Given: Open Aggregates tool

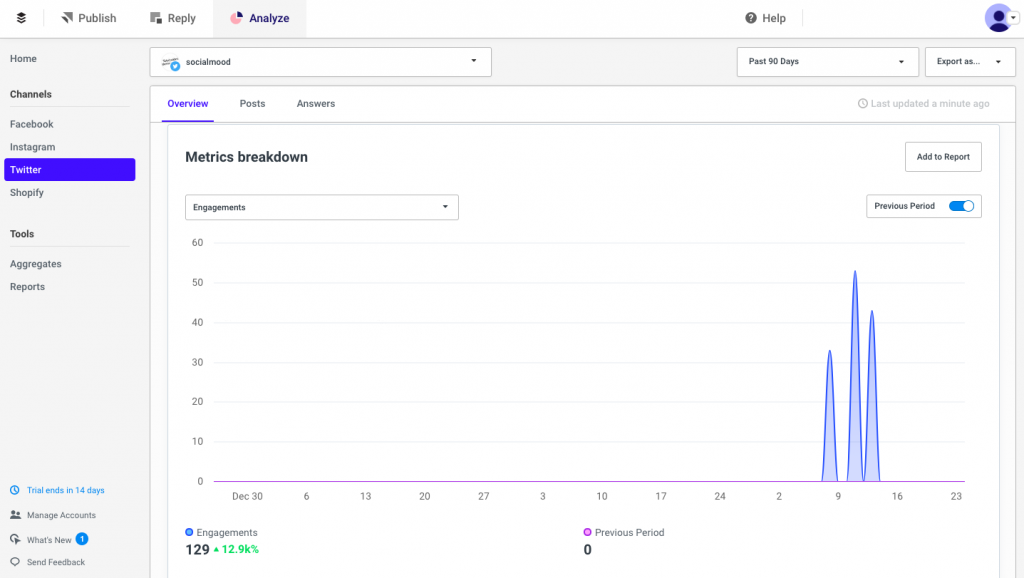Looking at the screenshot, I should click(x=36, y=264).
